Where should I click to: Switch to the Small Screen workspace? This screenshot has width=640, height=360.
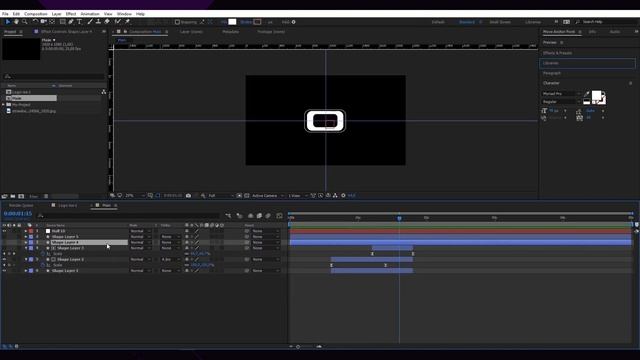[500, 22]
